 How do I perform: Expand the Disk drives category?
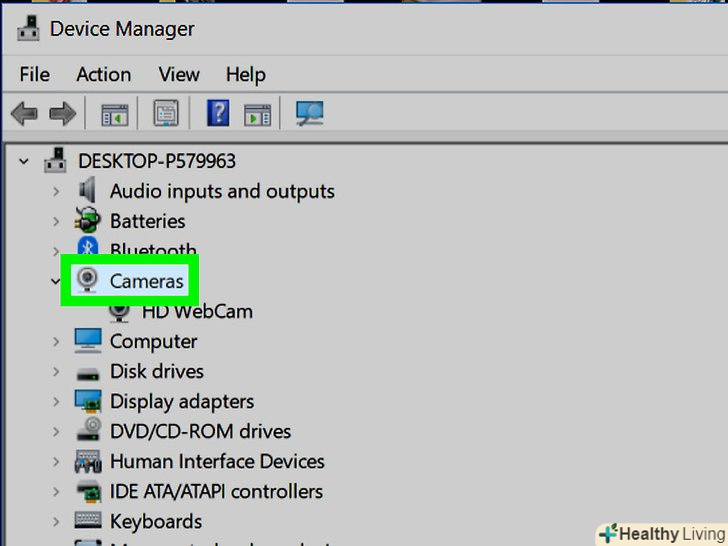pos(56,371)
